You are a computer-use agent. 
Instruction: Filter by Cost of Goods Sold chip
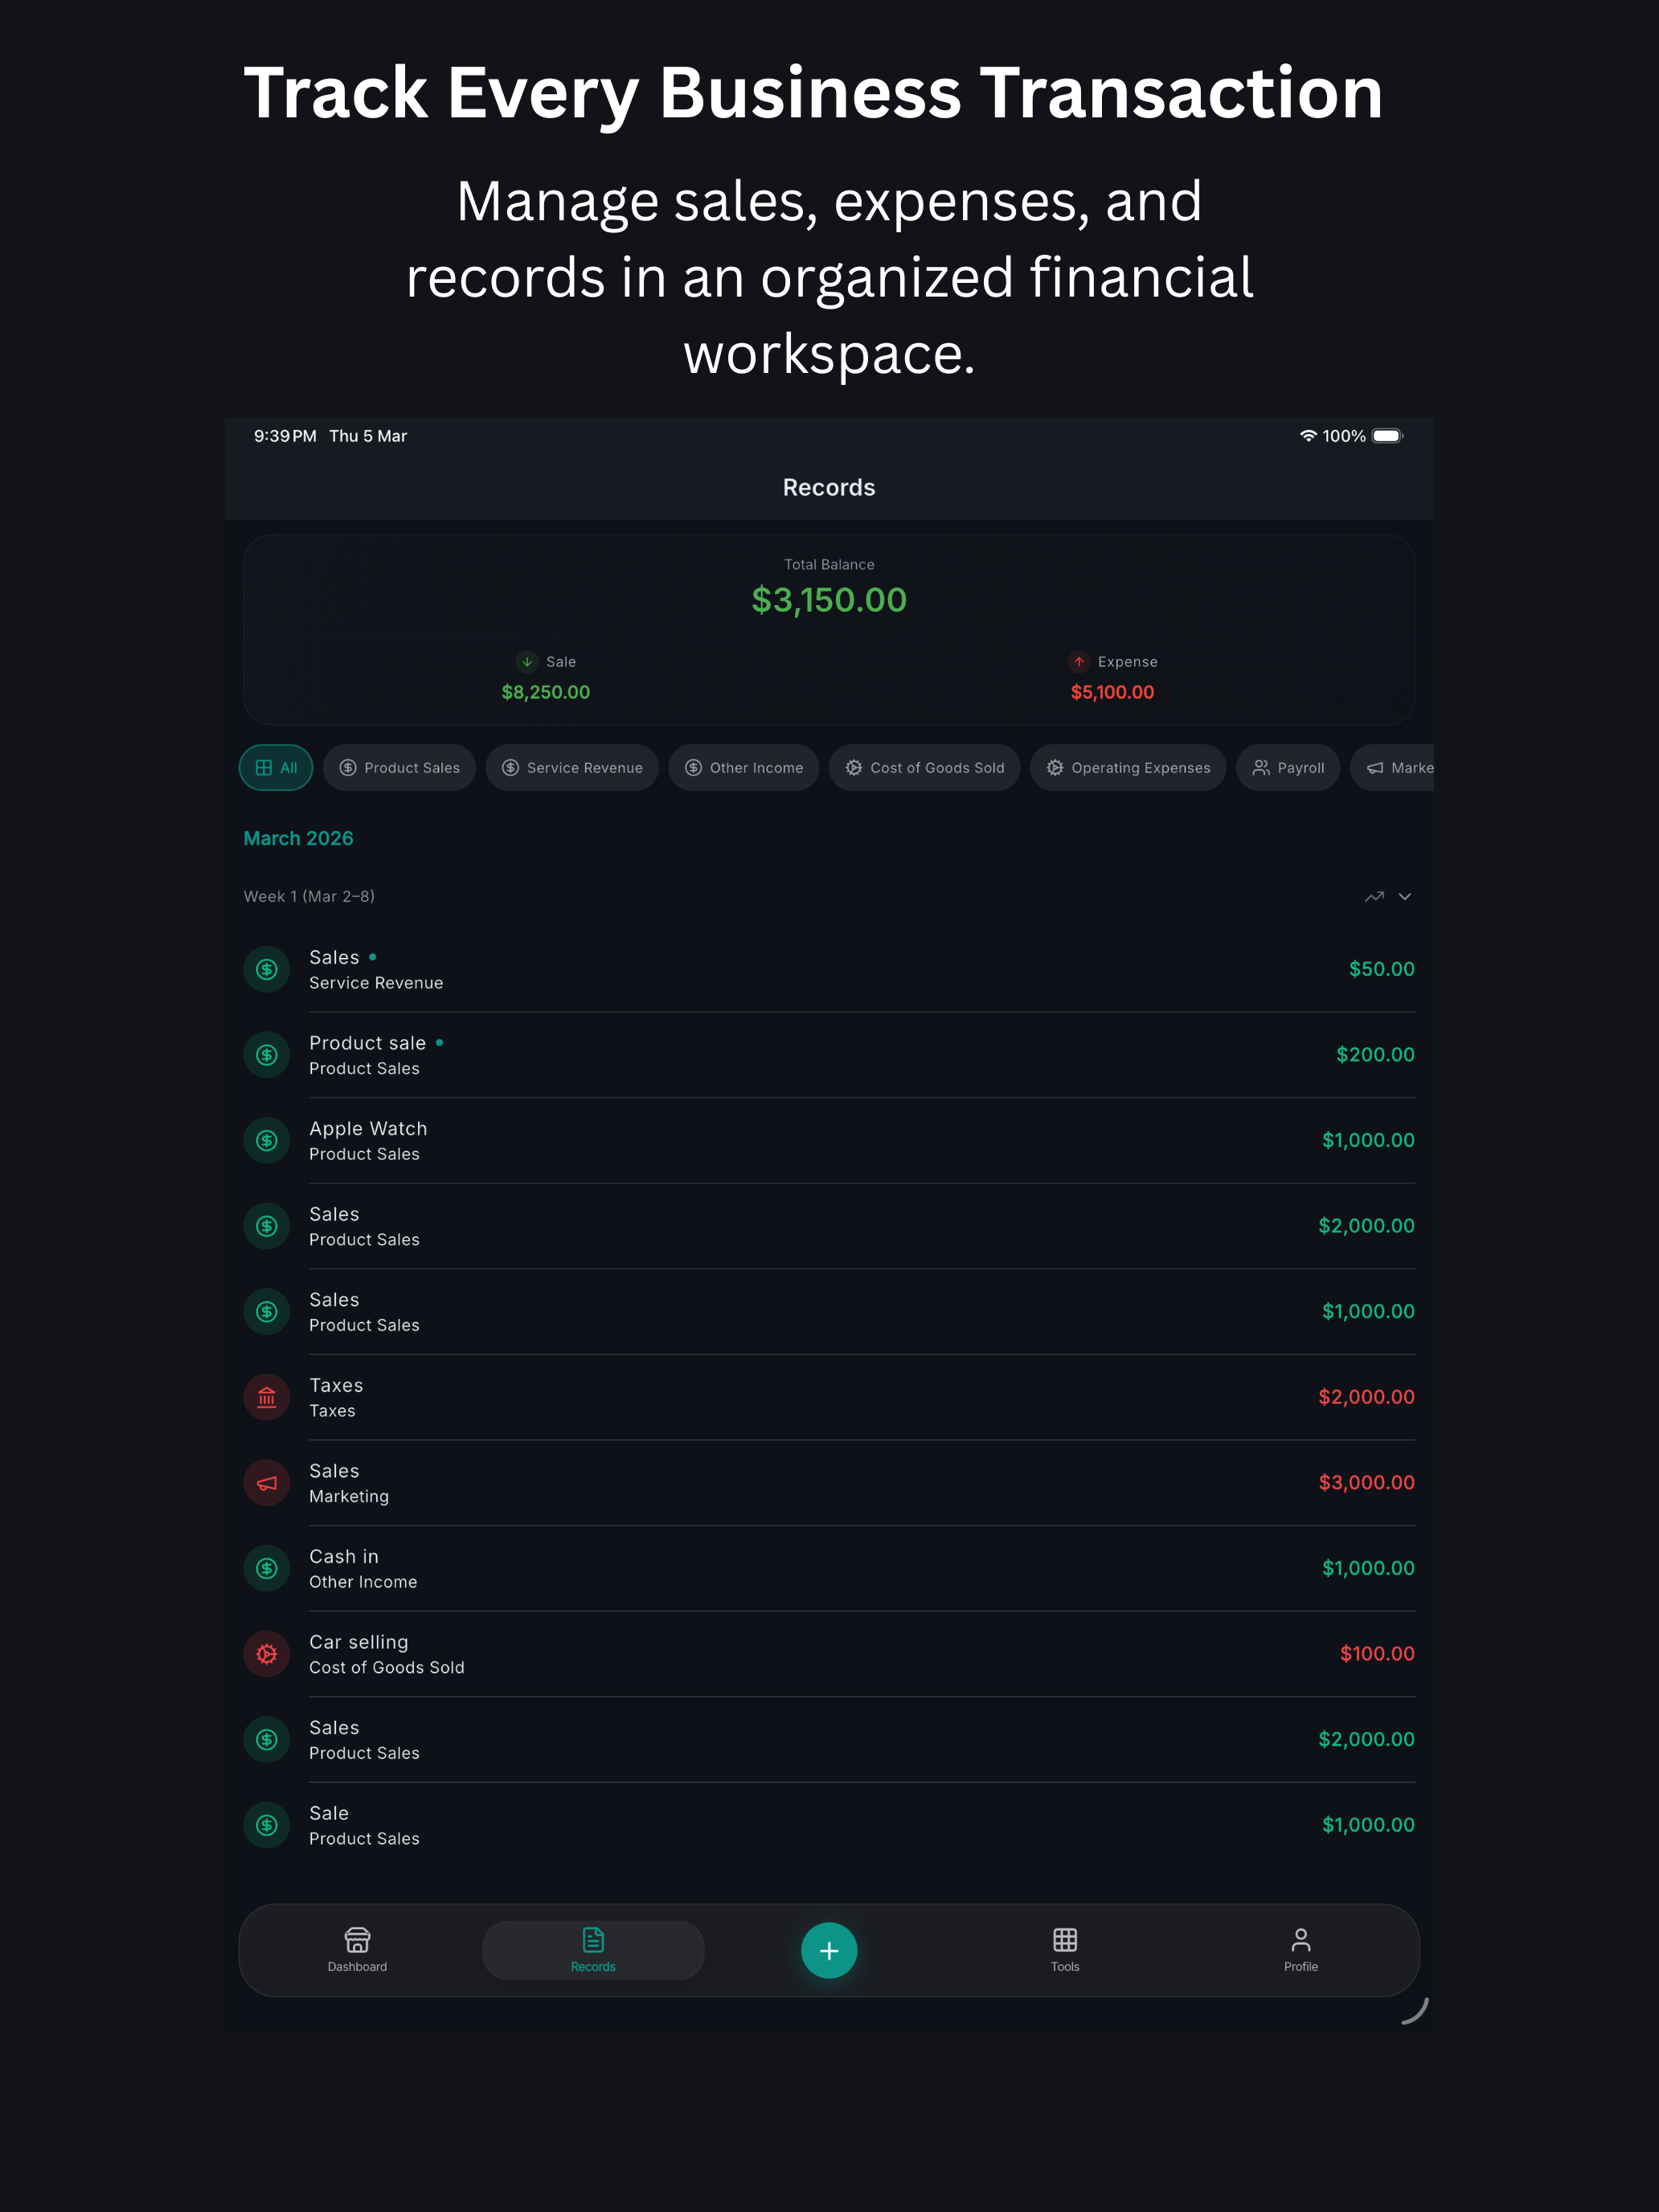(x=925, y=768)
